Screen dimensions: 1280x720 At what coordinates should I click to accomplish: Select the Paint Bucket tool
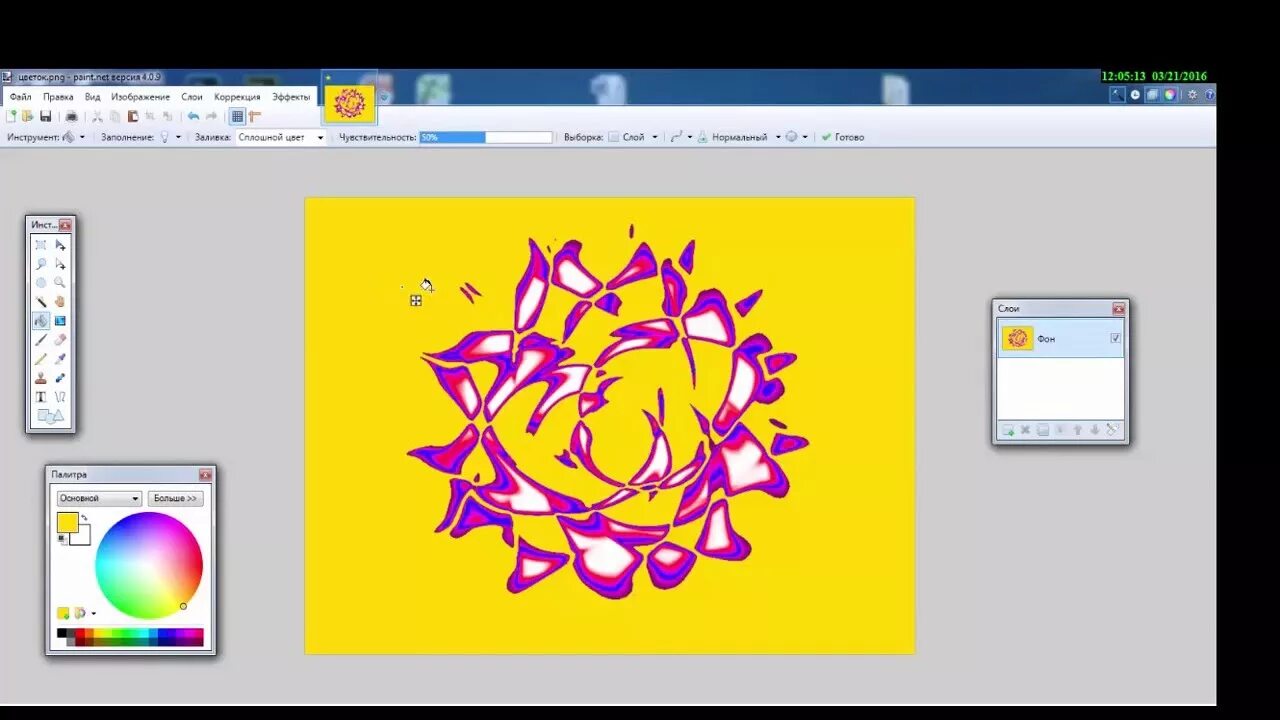pos(41,321)
